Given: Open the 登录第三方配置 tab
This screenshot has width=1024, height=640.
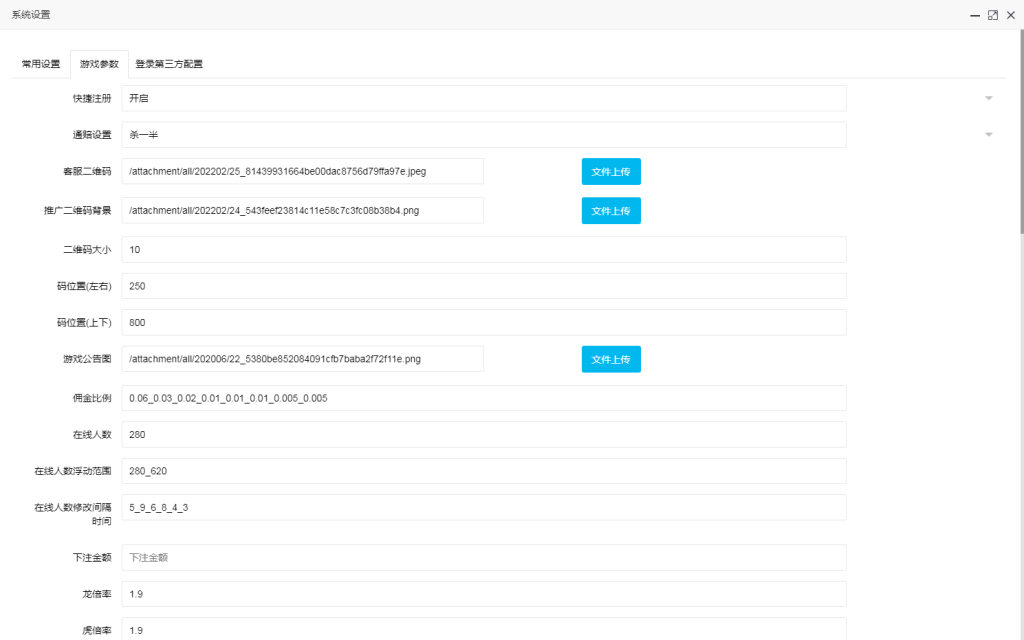Looking at the screenshot, I should tap(169, 64).
